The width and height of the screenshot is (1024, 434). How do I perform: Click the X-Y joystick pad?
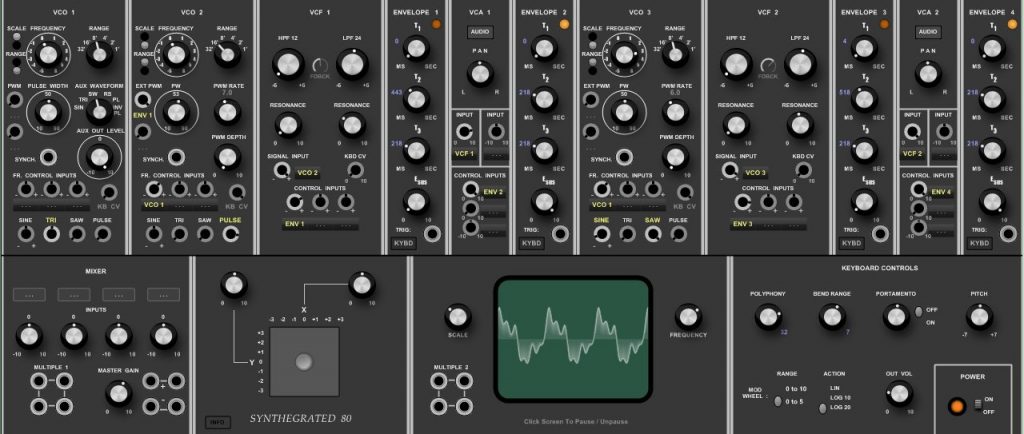pyautogui.click(x=304, y=362)
